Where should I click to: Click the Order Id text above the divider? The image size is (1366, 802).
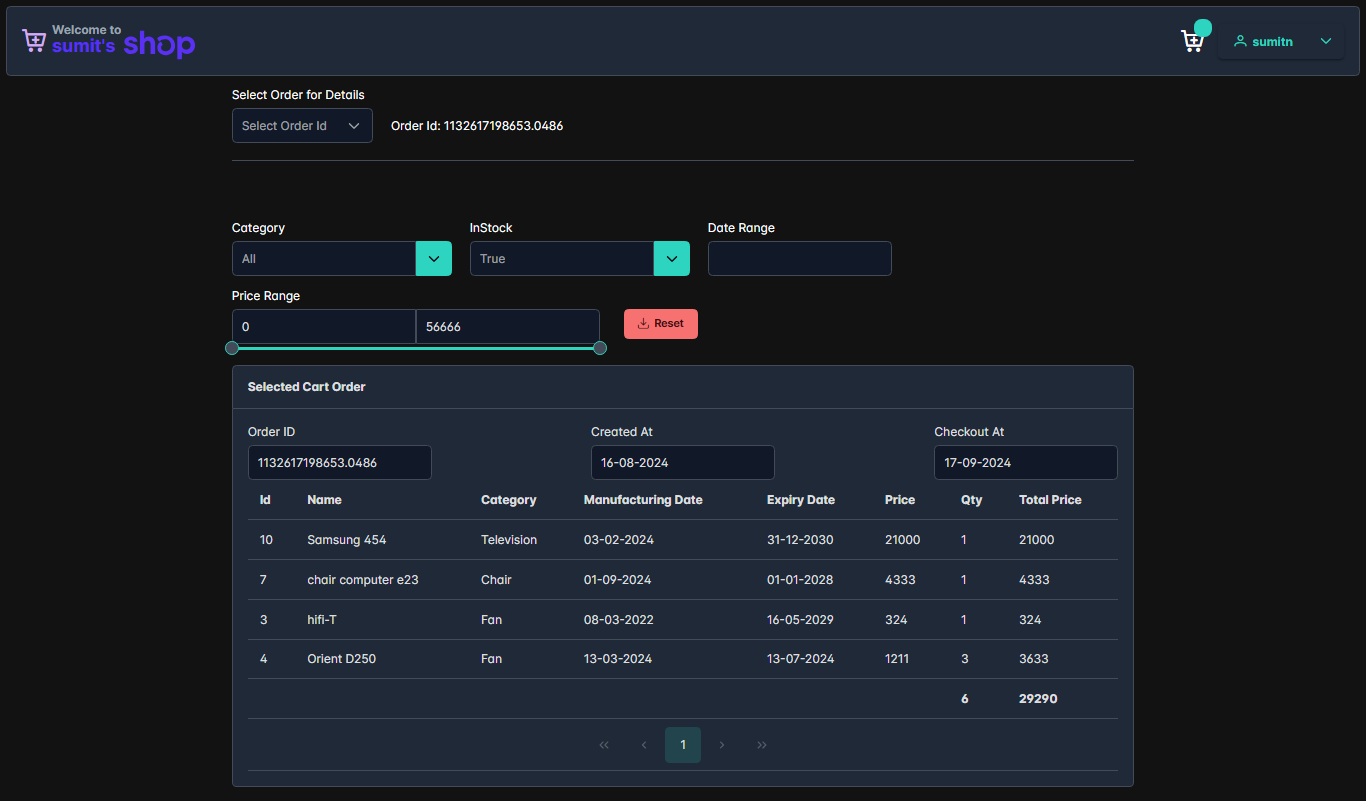[x=477, y=126]
